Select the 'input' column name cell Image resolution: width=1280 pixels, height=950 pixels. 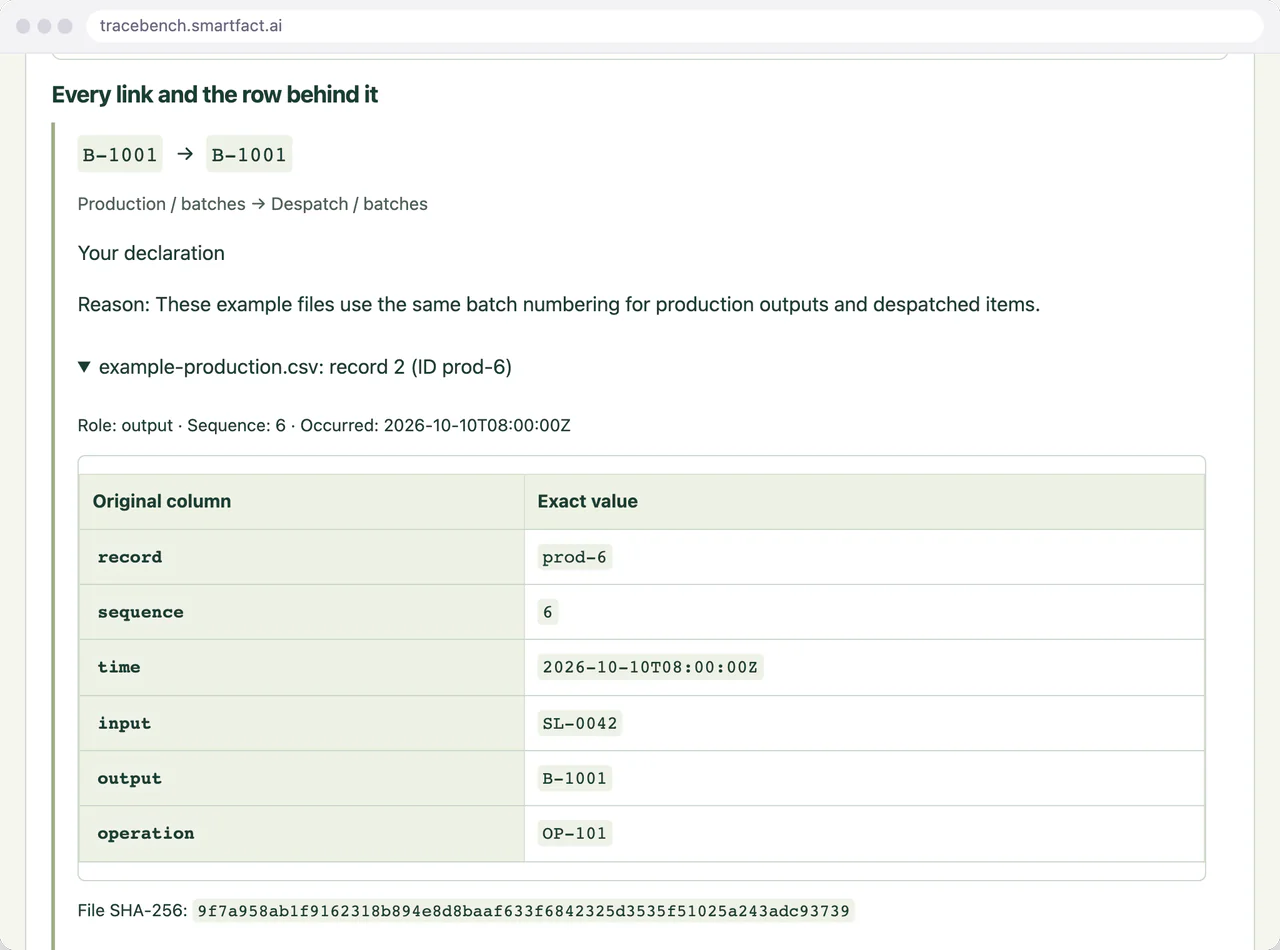[302, 723]
